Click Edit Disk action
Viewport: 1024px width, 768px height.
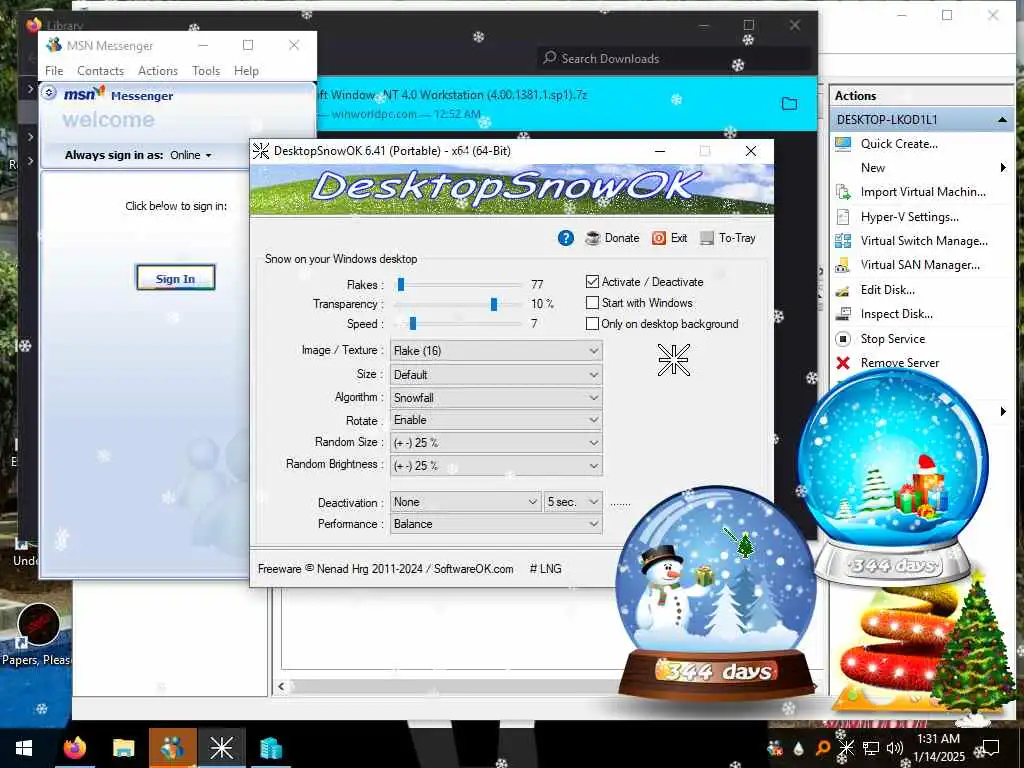coord(887,290)
